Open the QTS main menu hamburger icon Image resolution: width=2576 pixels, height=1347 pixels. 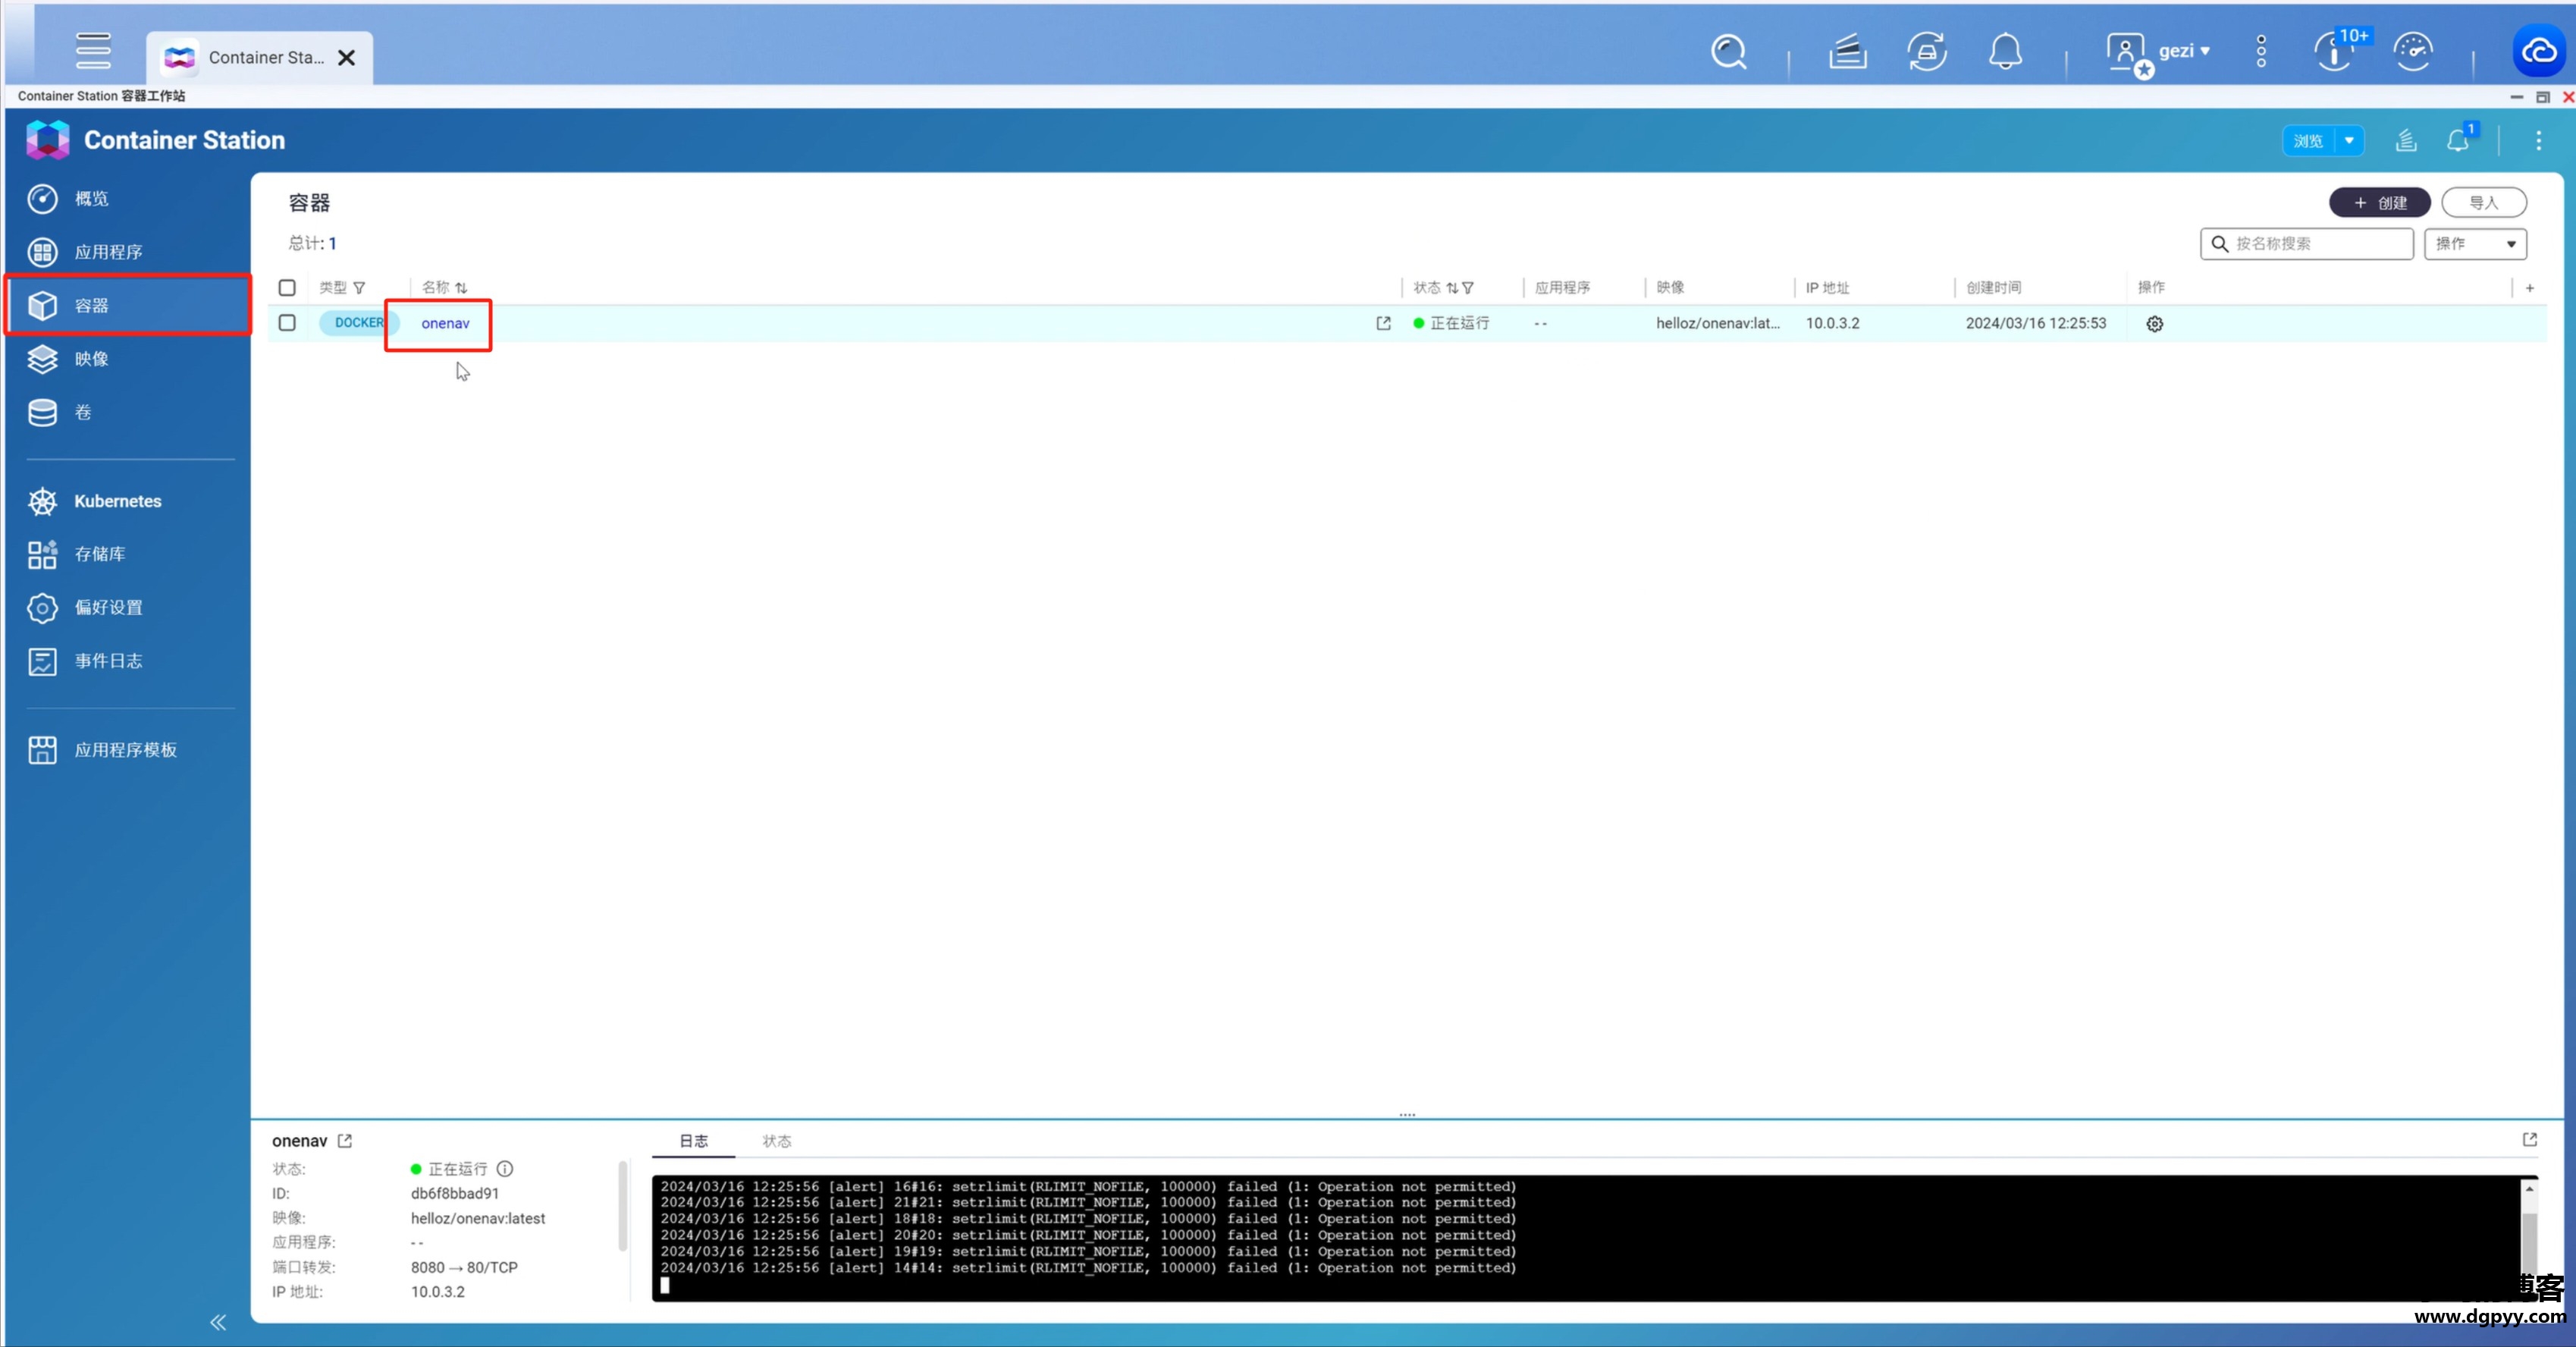(93, 50)
